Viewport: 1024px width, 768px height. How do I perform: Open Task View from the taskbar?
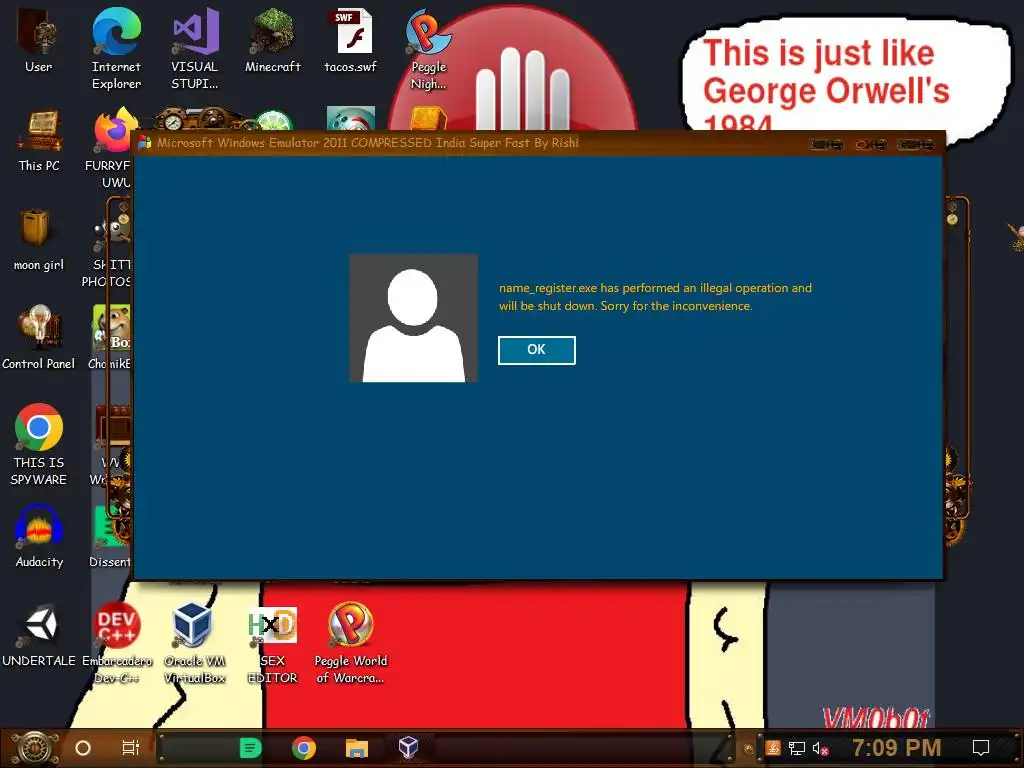[x=131, y=748]
